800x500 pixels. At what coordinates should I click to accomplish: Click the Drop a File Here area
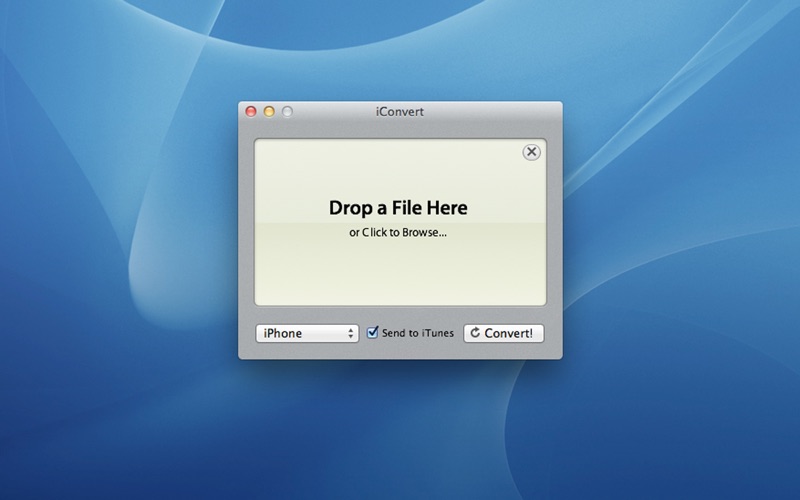pos(400,222)
